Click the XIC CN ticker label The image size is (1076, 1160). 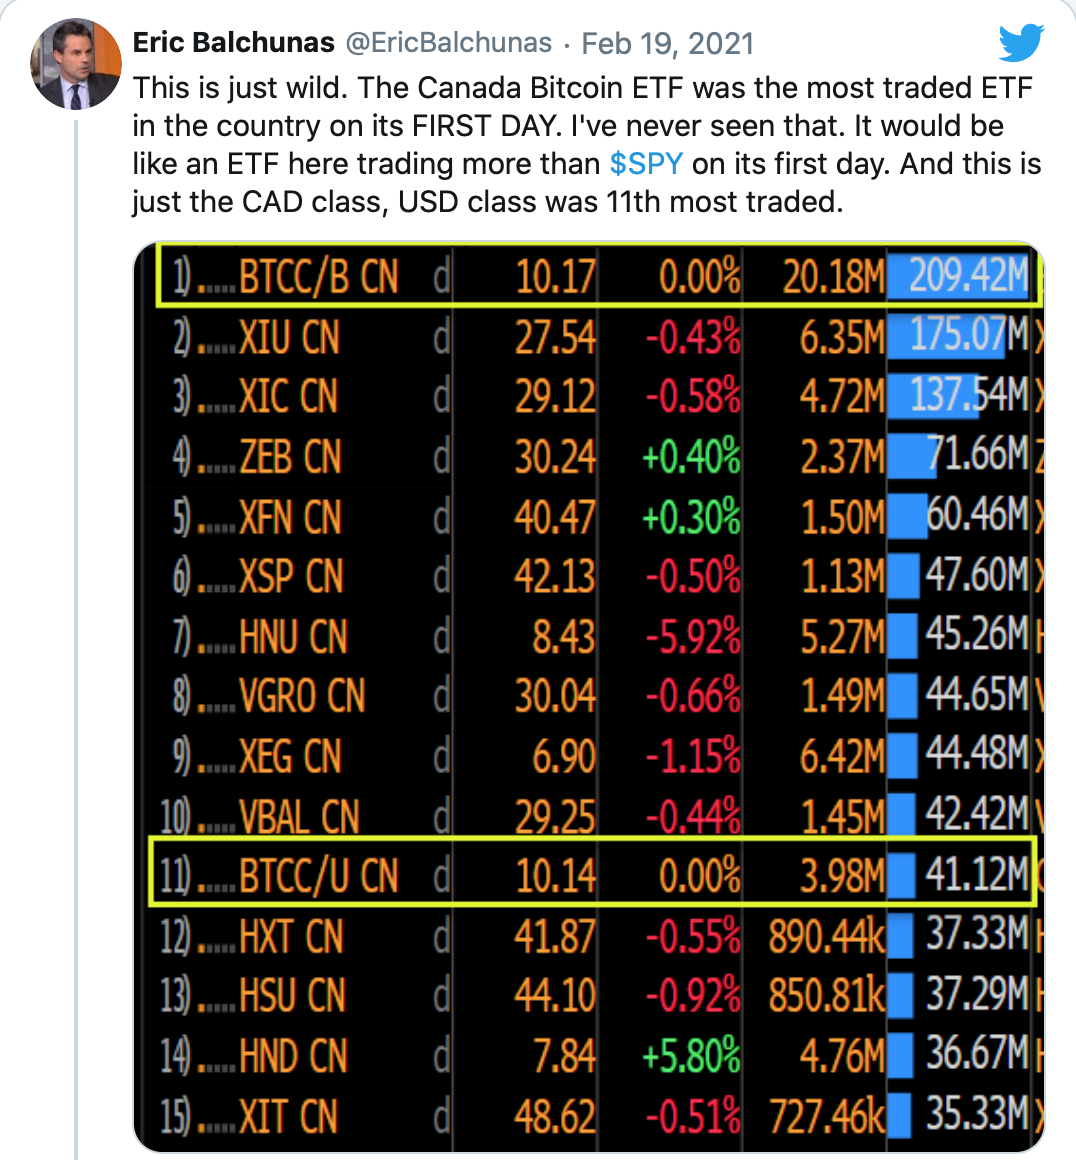coord(288,397)
